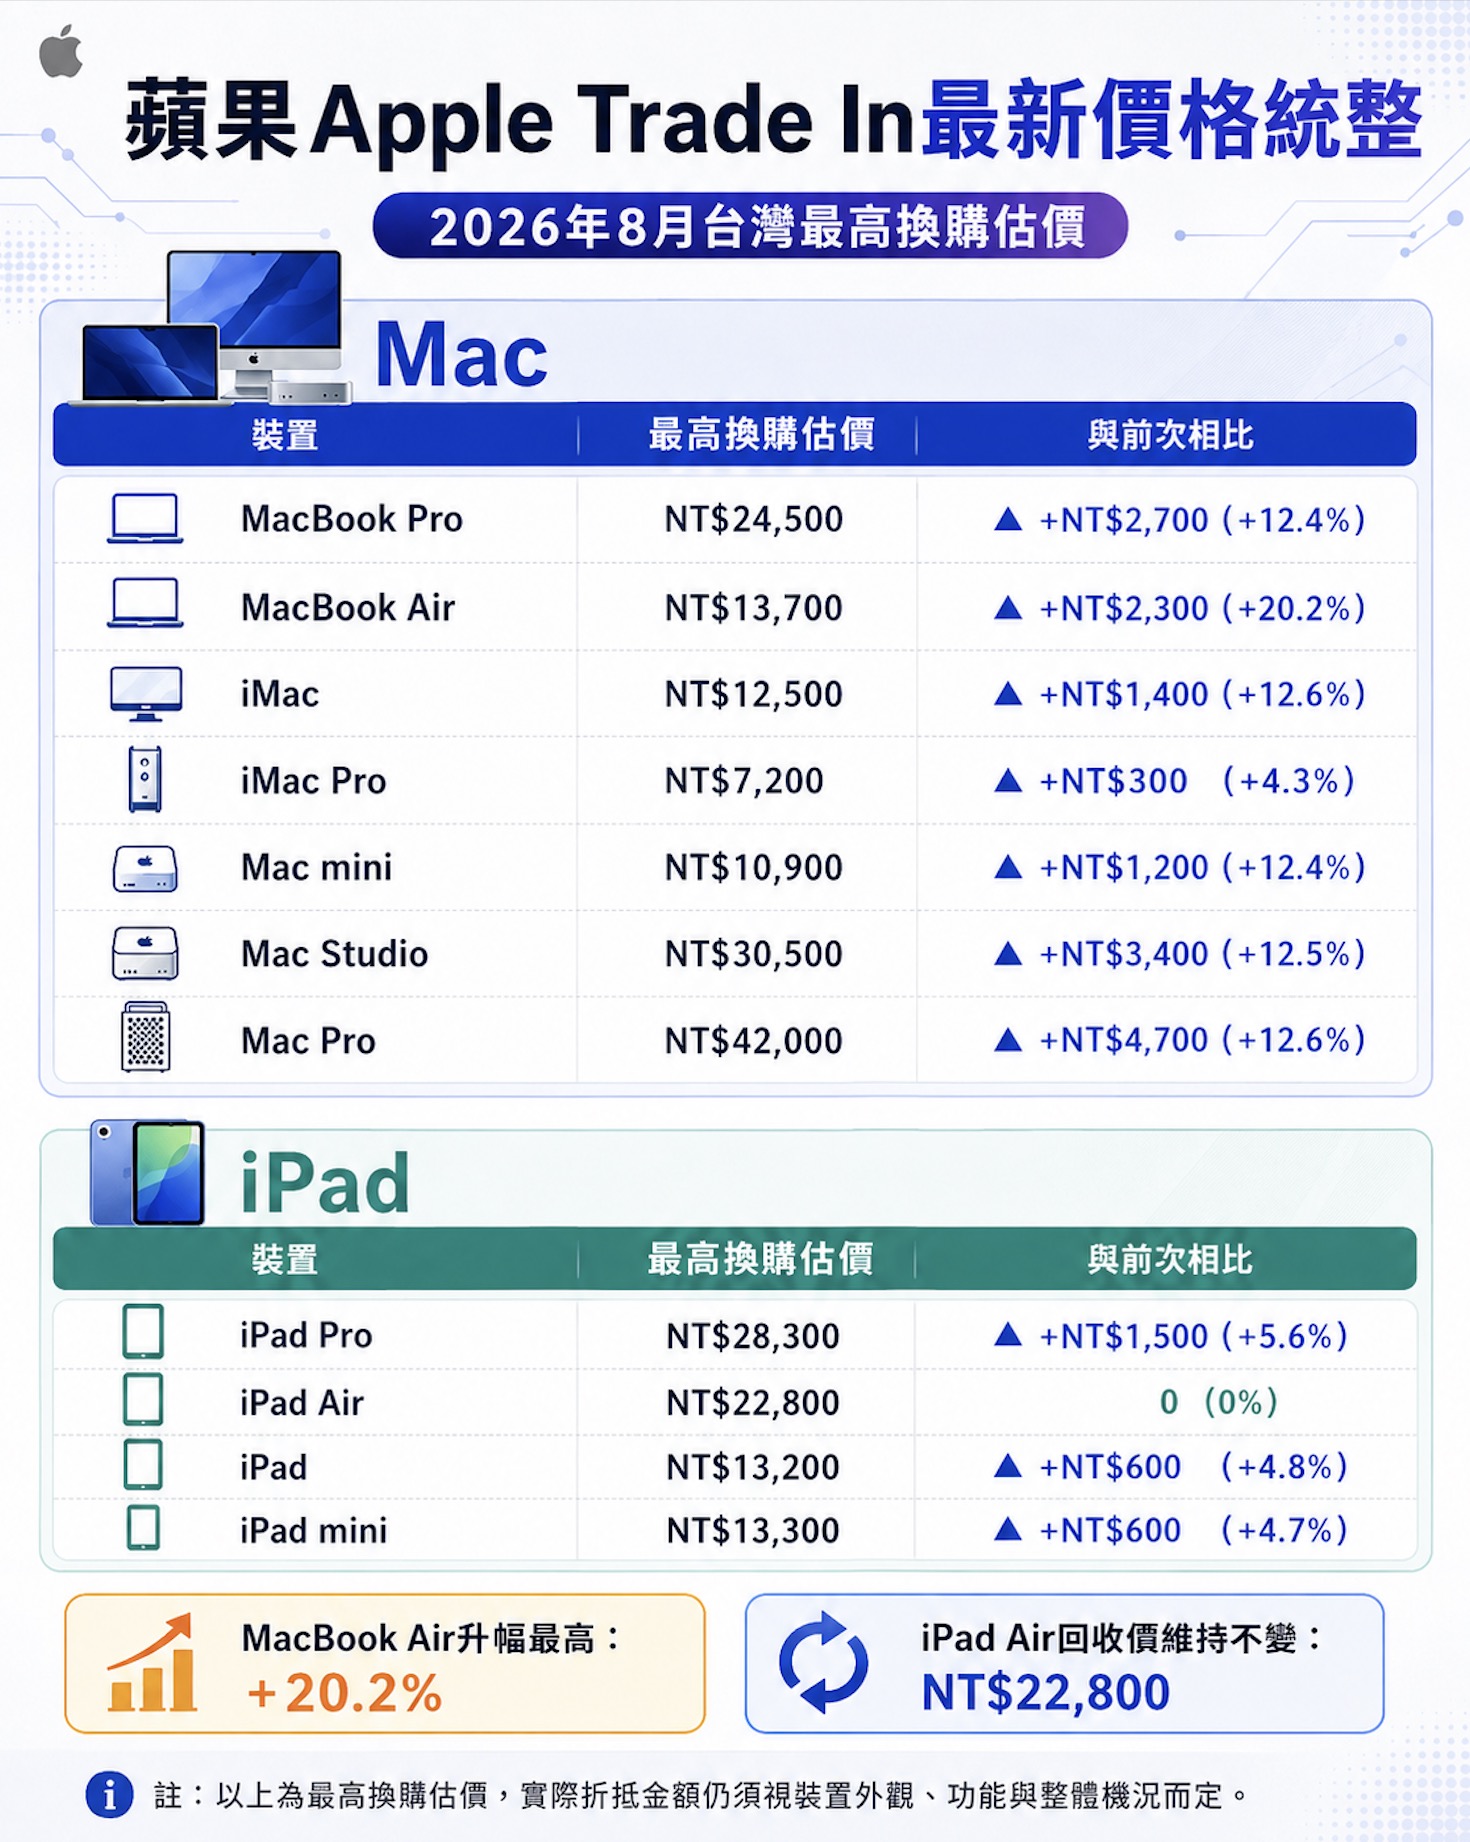Select the iPad Pro device name
1470x1842 pixels.
(306, 1335)
